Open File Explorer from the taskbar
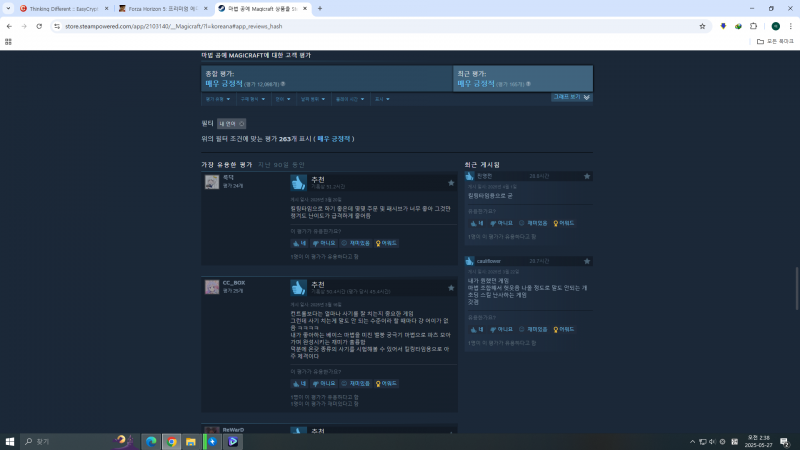This screenshot has height=450, width=800. (191, 441)
